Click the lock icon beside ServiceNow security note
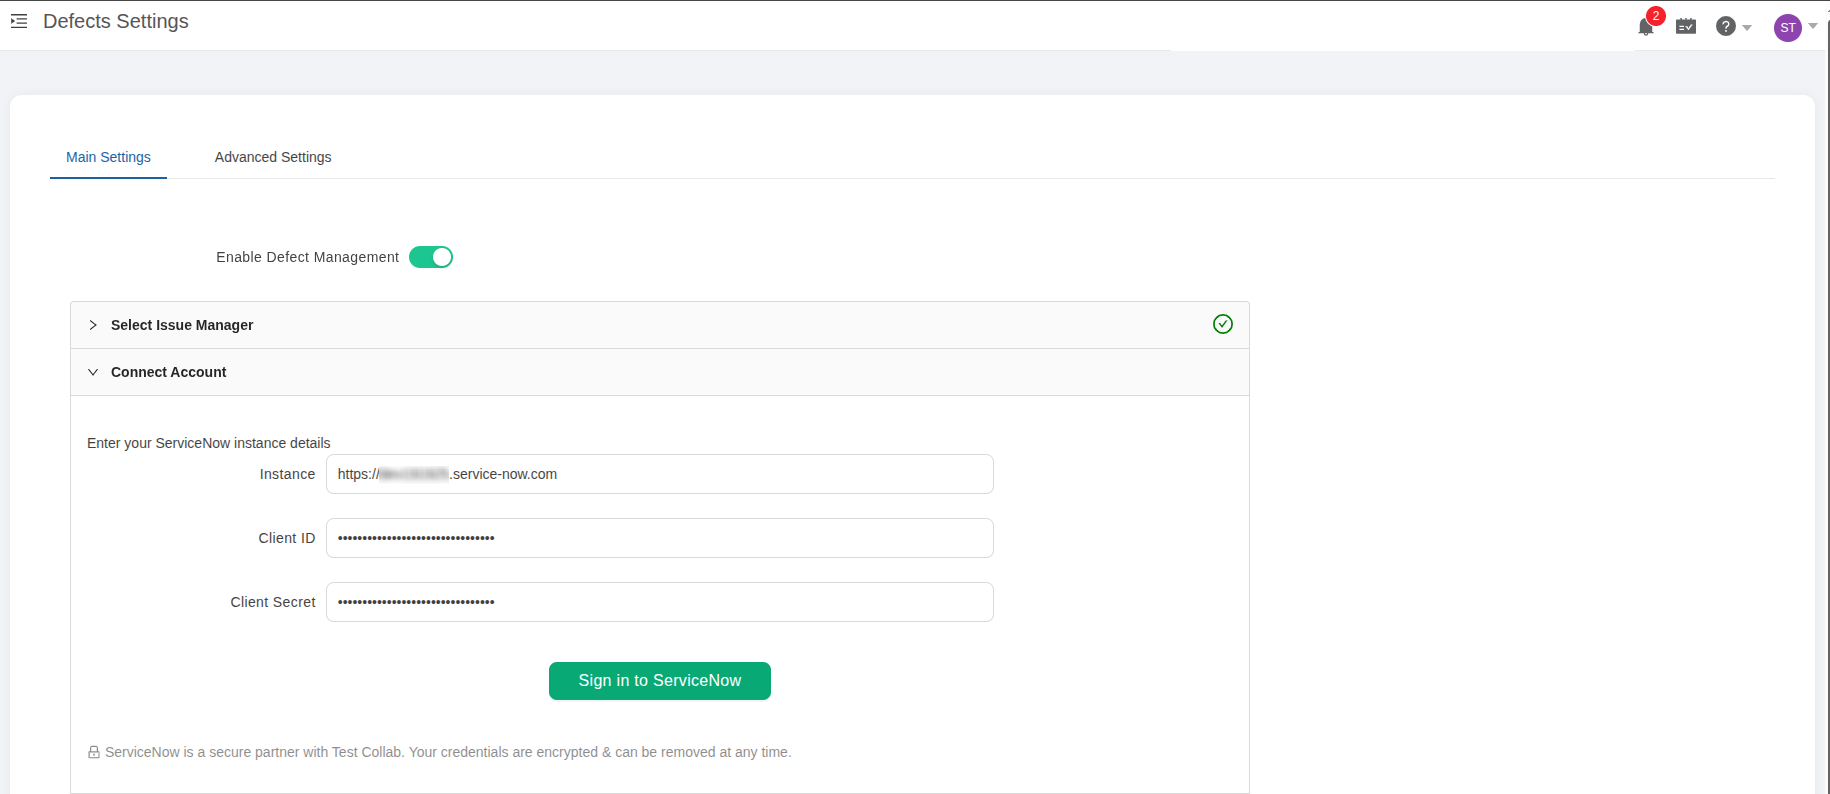This screenshot has height=794, width=1830. (94, 752)
